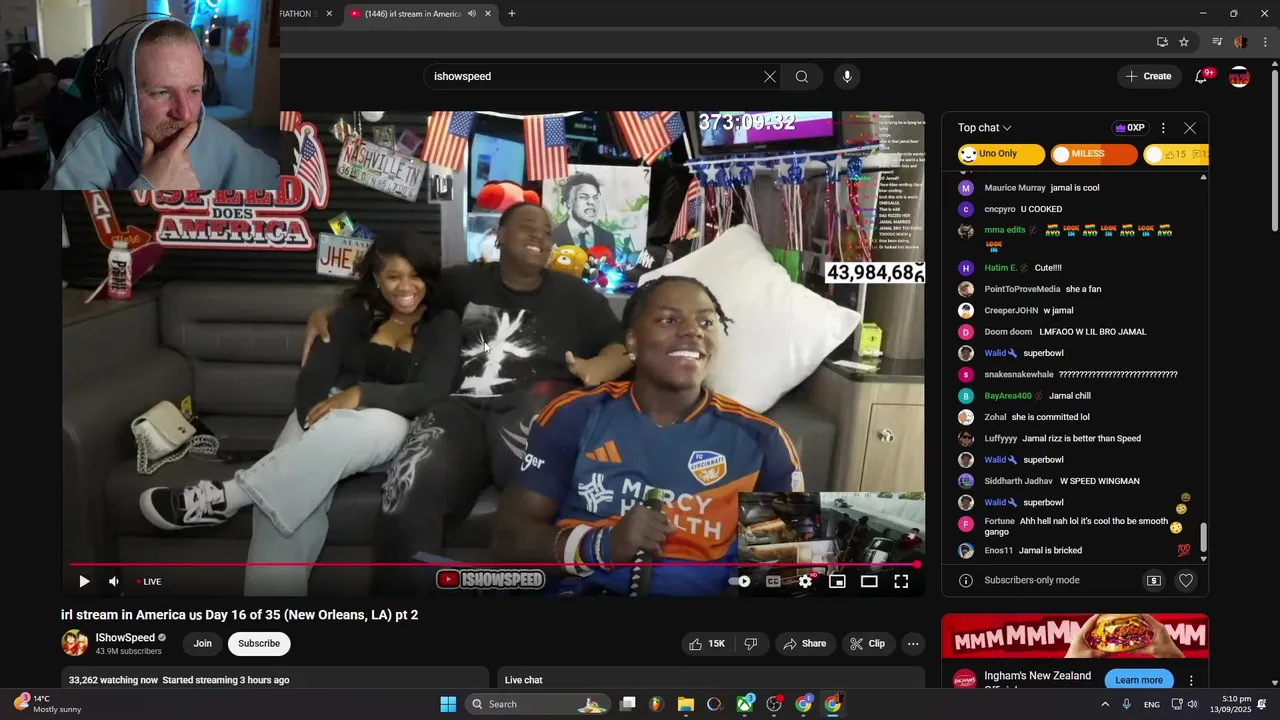
Task: Toggle subtitles CC button
Action: point(773,581)
